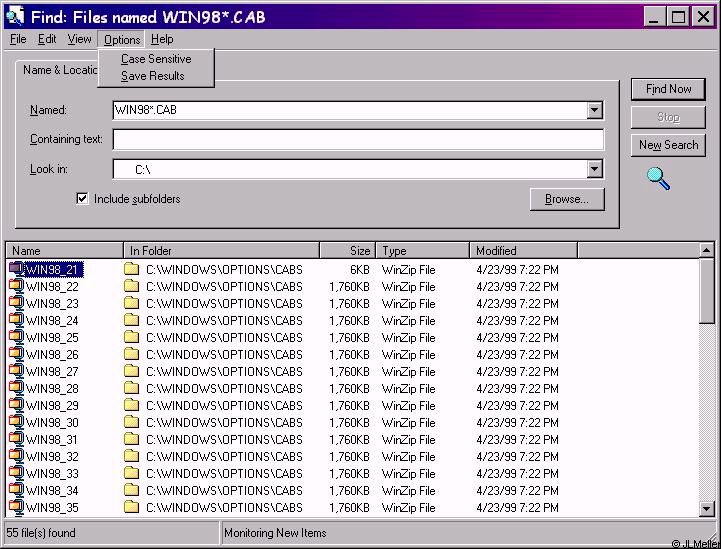The width and height of the screenshot is (721, 549).
Task: Click folder icon in WIN98_26 row
Action: coord(132,354)
